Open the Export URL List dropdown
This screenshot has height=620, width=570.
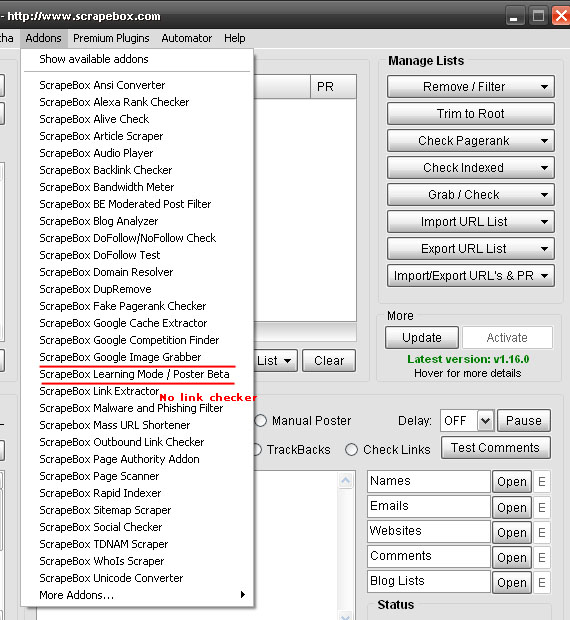point(471,248)
